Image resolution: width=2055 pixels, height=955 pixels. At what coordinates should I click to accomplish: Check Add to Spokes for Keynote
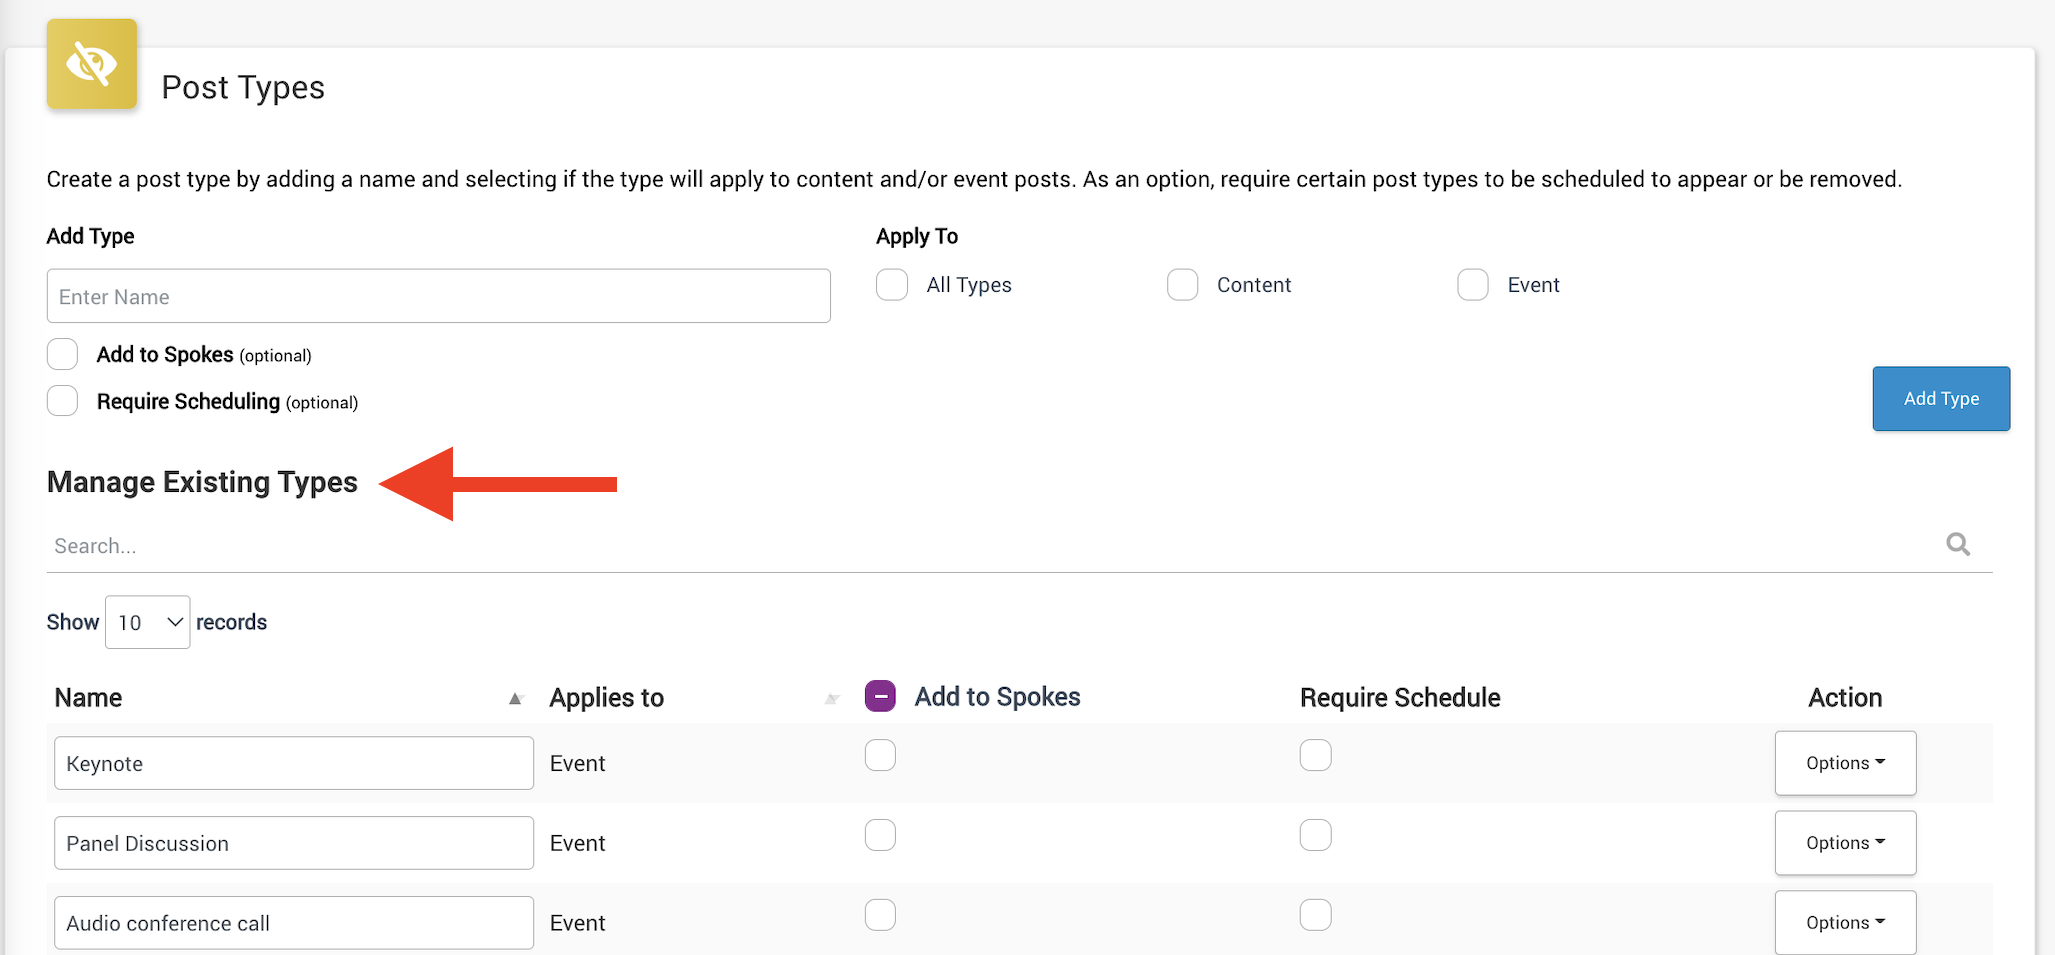(x=880, y=755)
